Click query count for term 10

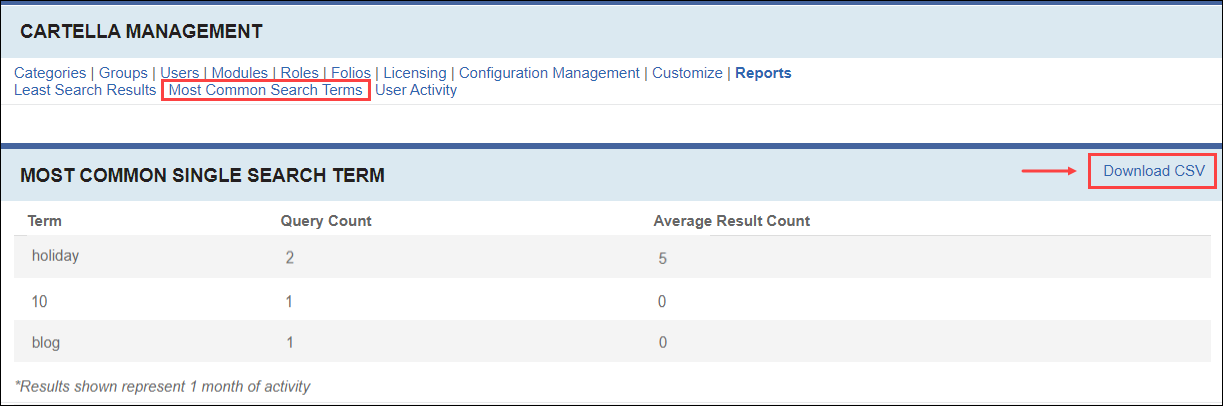[290, 301]
